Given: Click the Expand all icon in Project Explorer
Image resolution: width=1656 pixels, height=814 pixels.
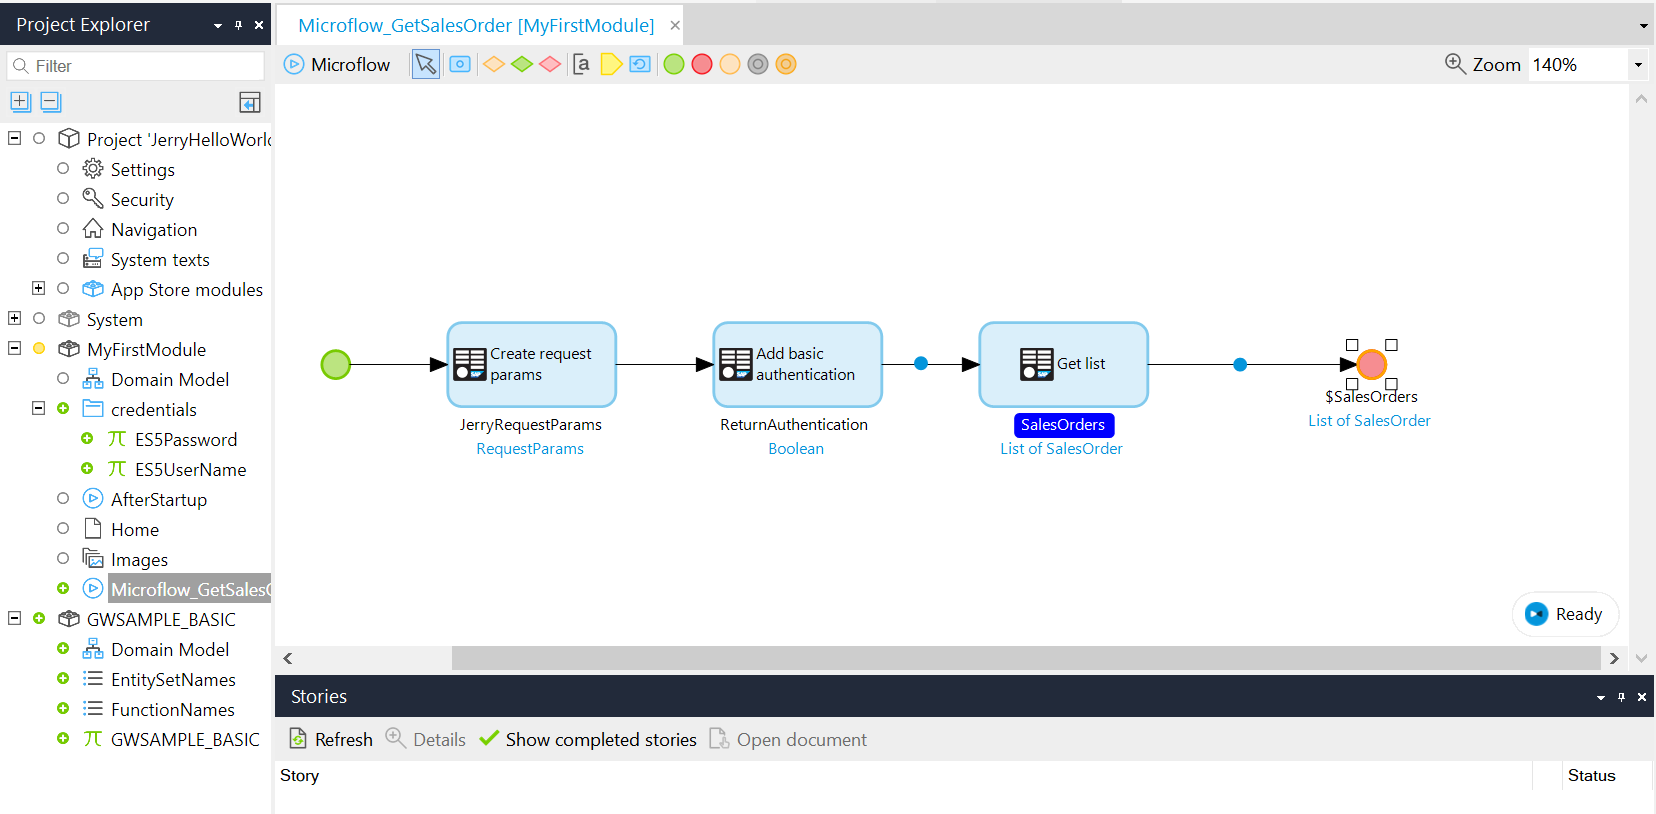Looking at the screenshot, I should 21,101.
